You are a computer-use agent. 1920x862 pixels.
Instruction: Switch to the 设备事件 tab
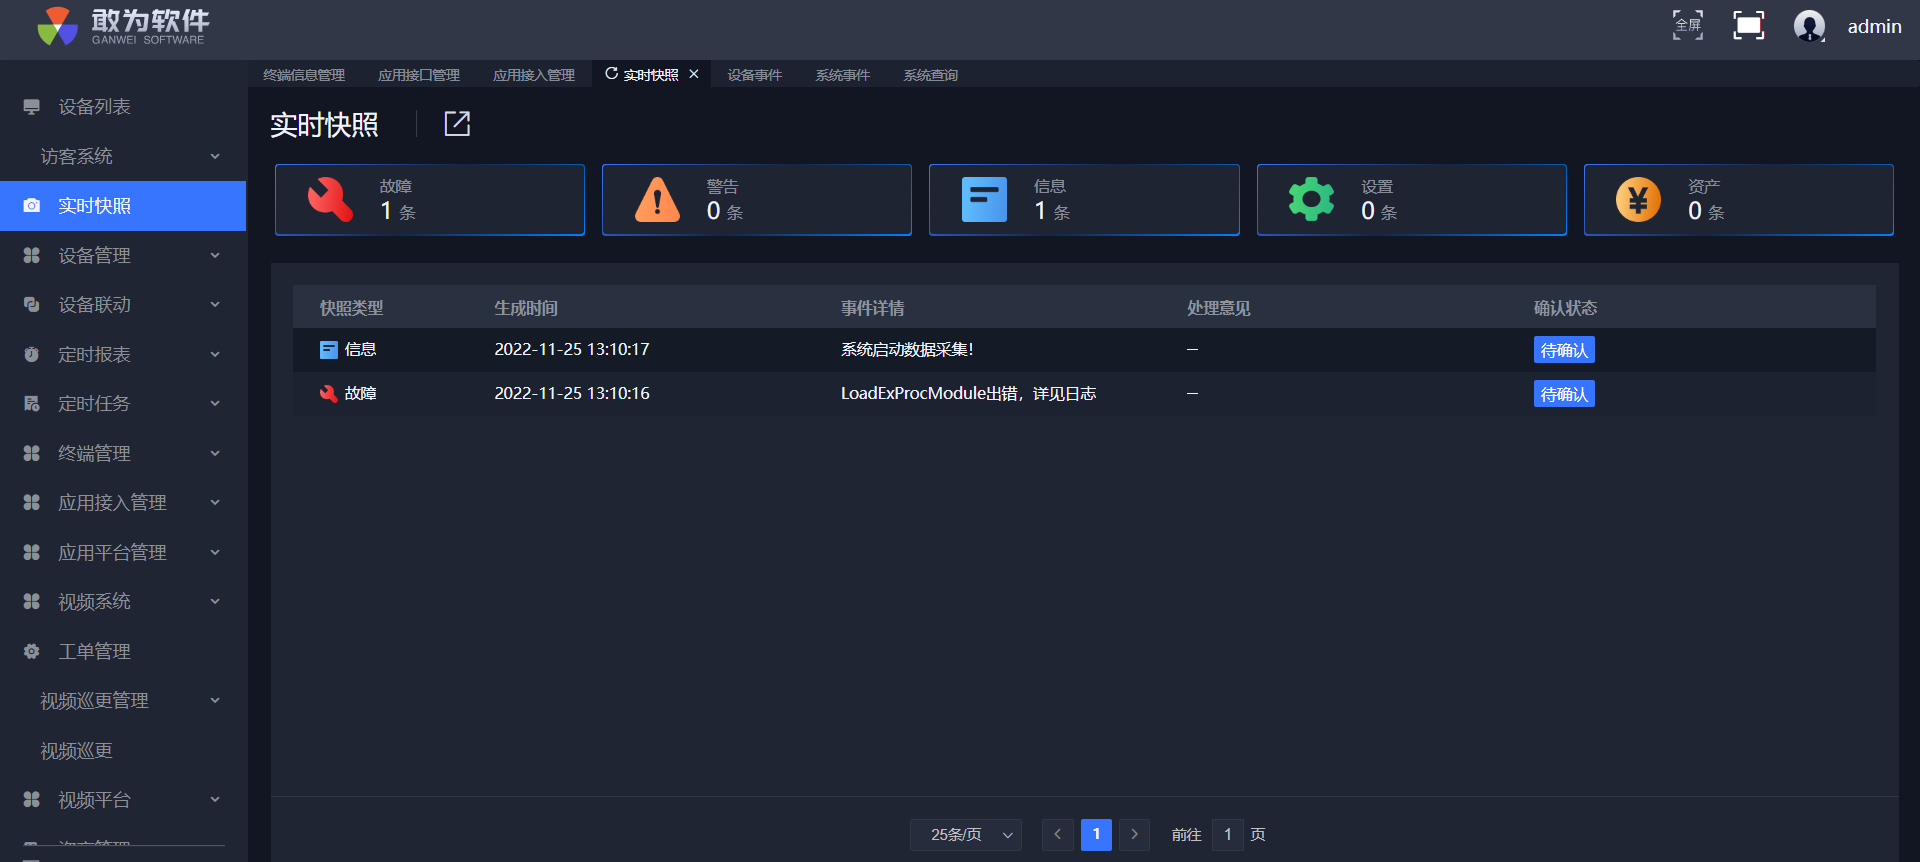coord(754,75)
